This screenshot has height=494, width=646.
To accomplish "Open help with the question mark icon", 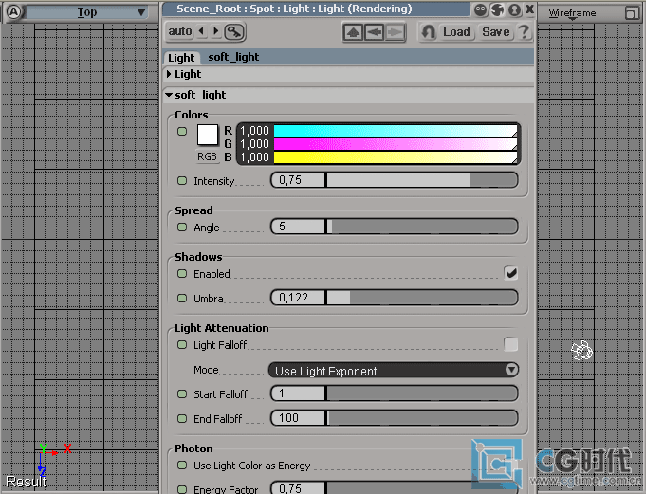I will click(524, 32).
